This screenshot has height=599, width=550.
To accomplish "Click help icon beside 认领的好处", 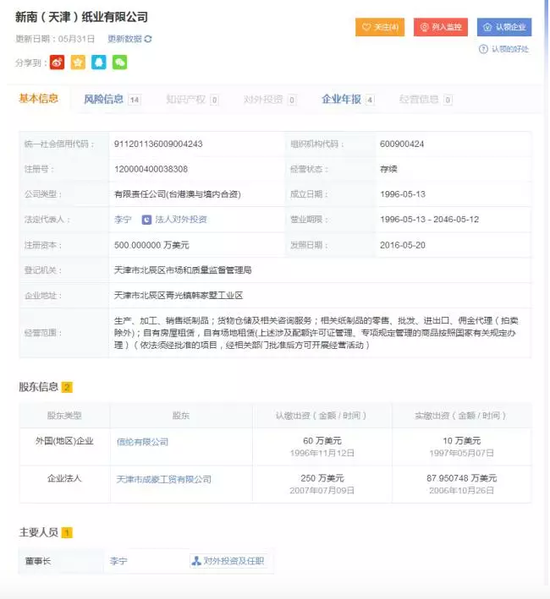I will pos(483,49).
